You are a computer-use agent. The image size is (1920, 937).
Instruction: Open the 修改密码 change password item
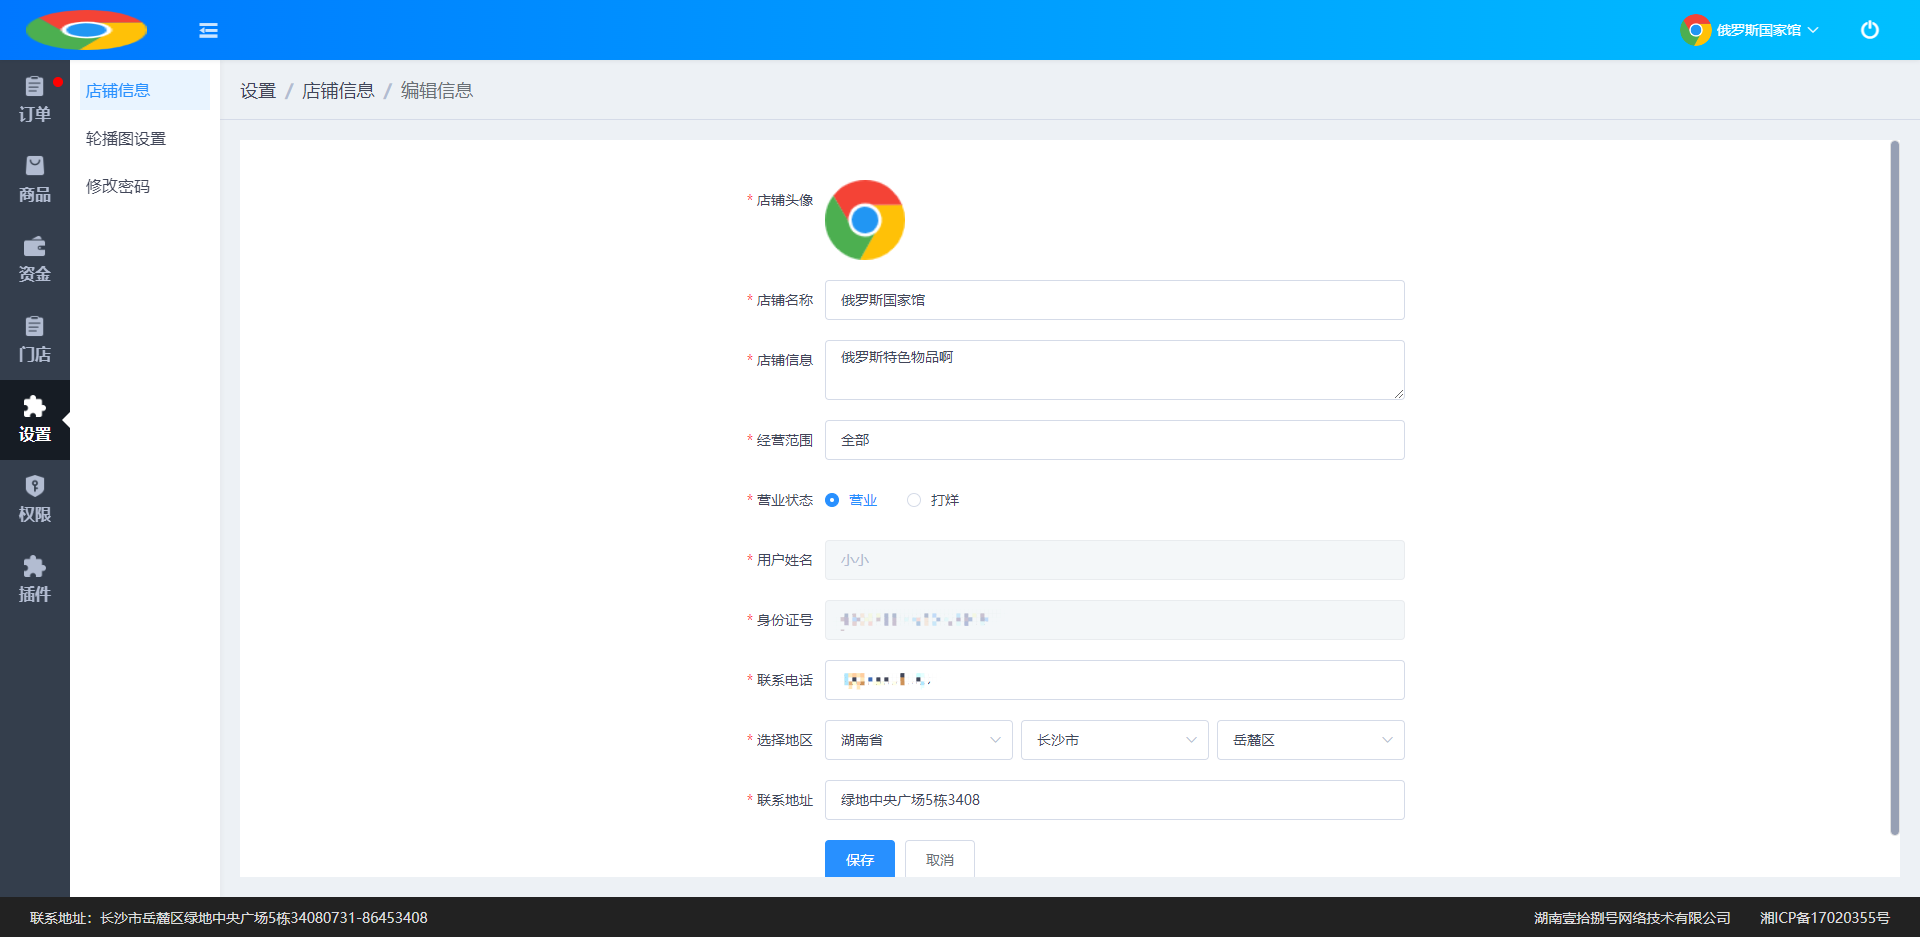(145, 186)
